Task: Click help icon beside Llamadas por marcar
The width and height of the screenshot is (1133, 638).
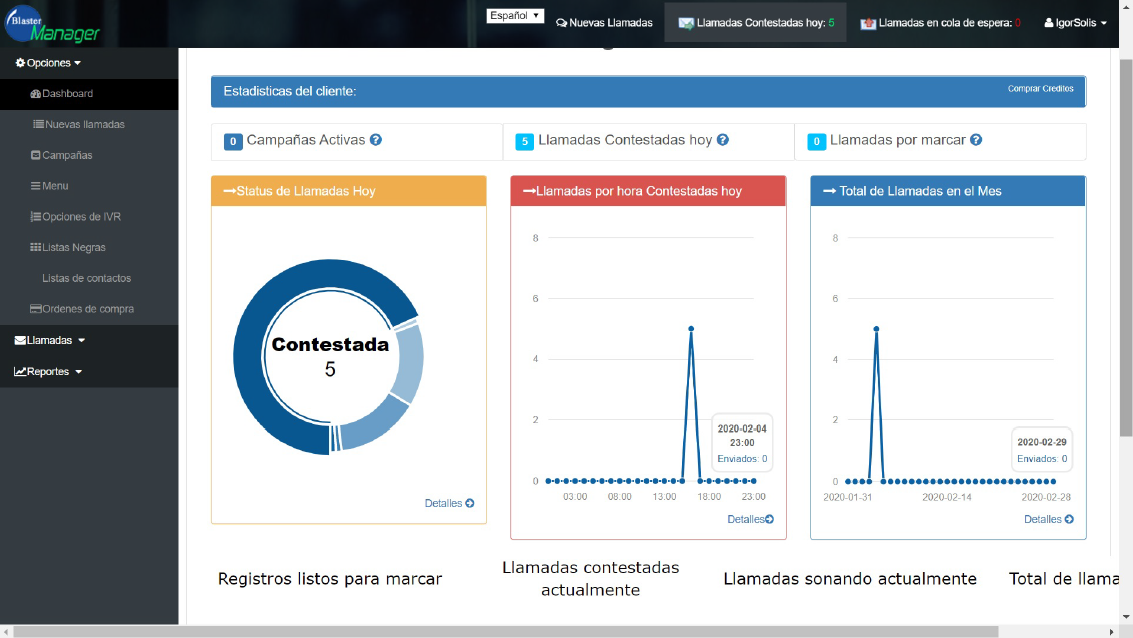Action: [976, 140]
